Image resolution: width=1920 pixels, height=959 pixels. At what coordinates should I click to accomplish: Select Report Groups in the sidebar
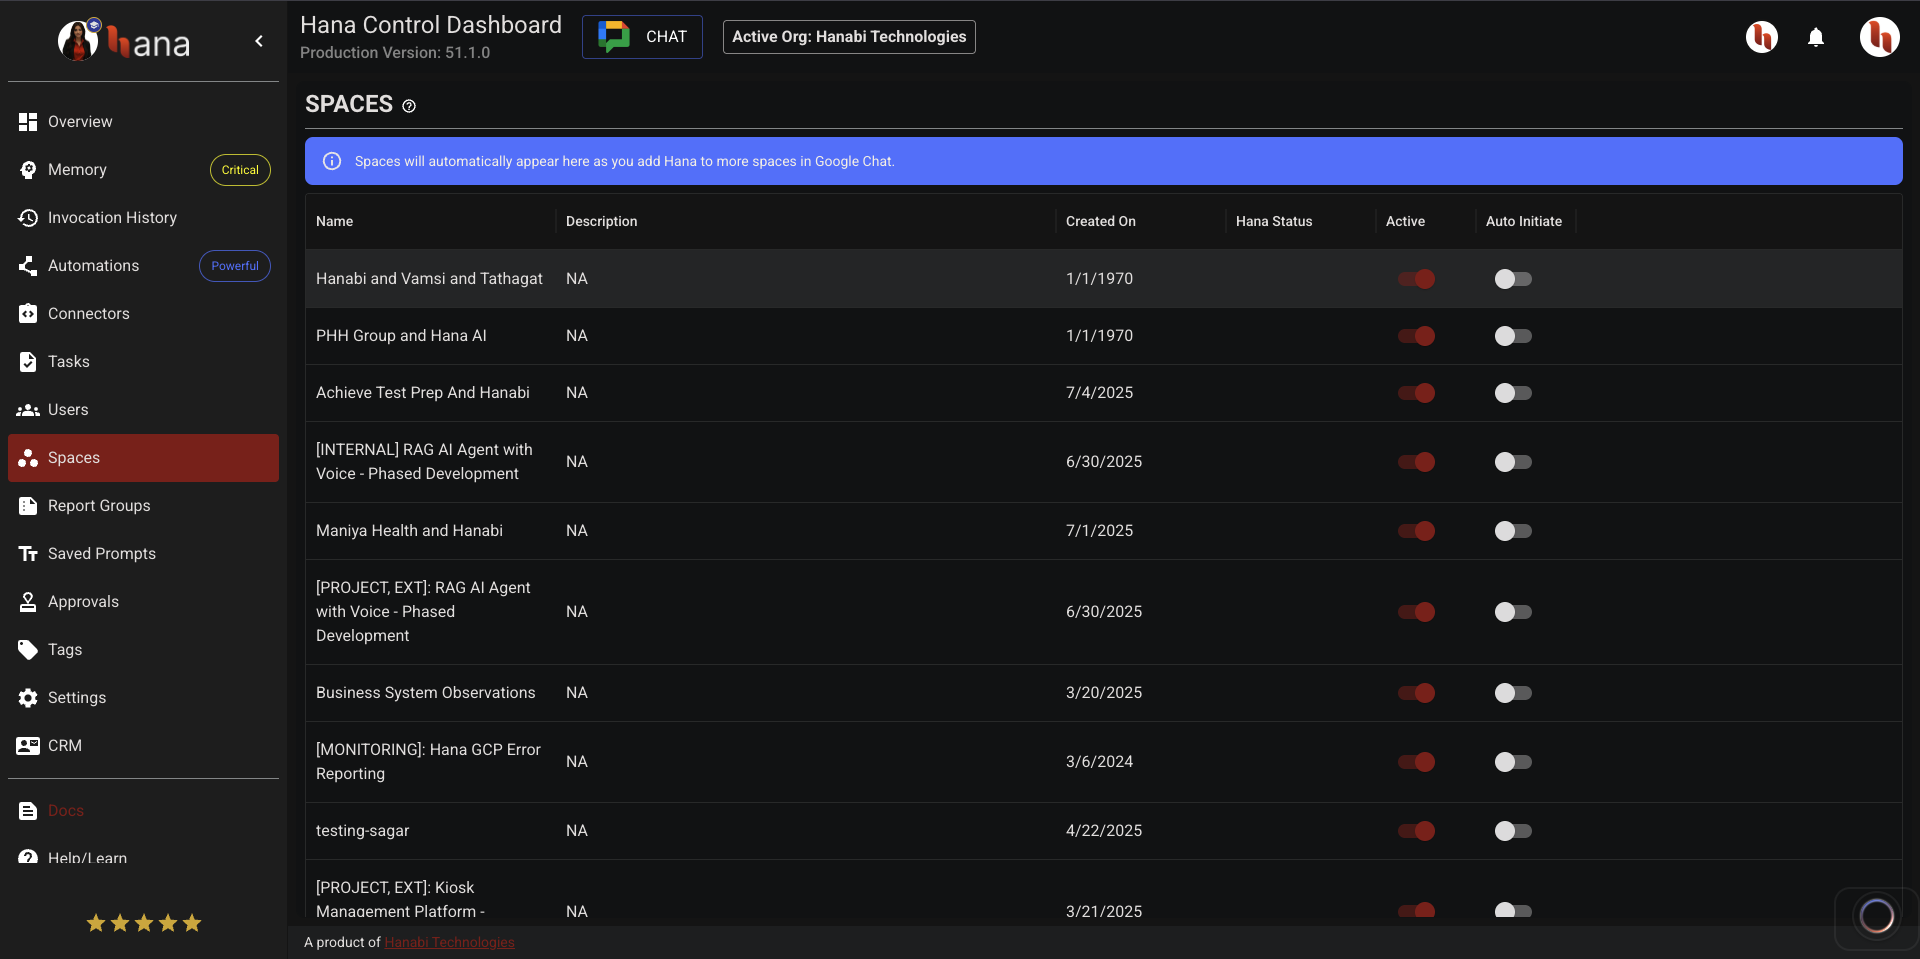[143, 506]
